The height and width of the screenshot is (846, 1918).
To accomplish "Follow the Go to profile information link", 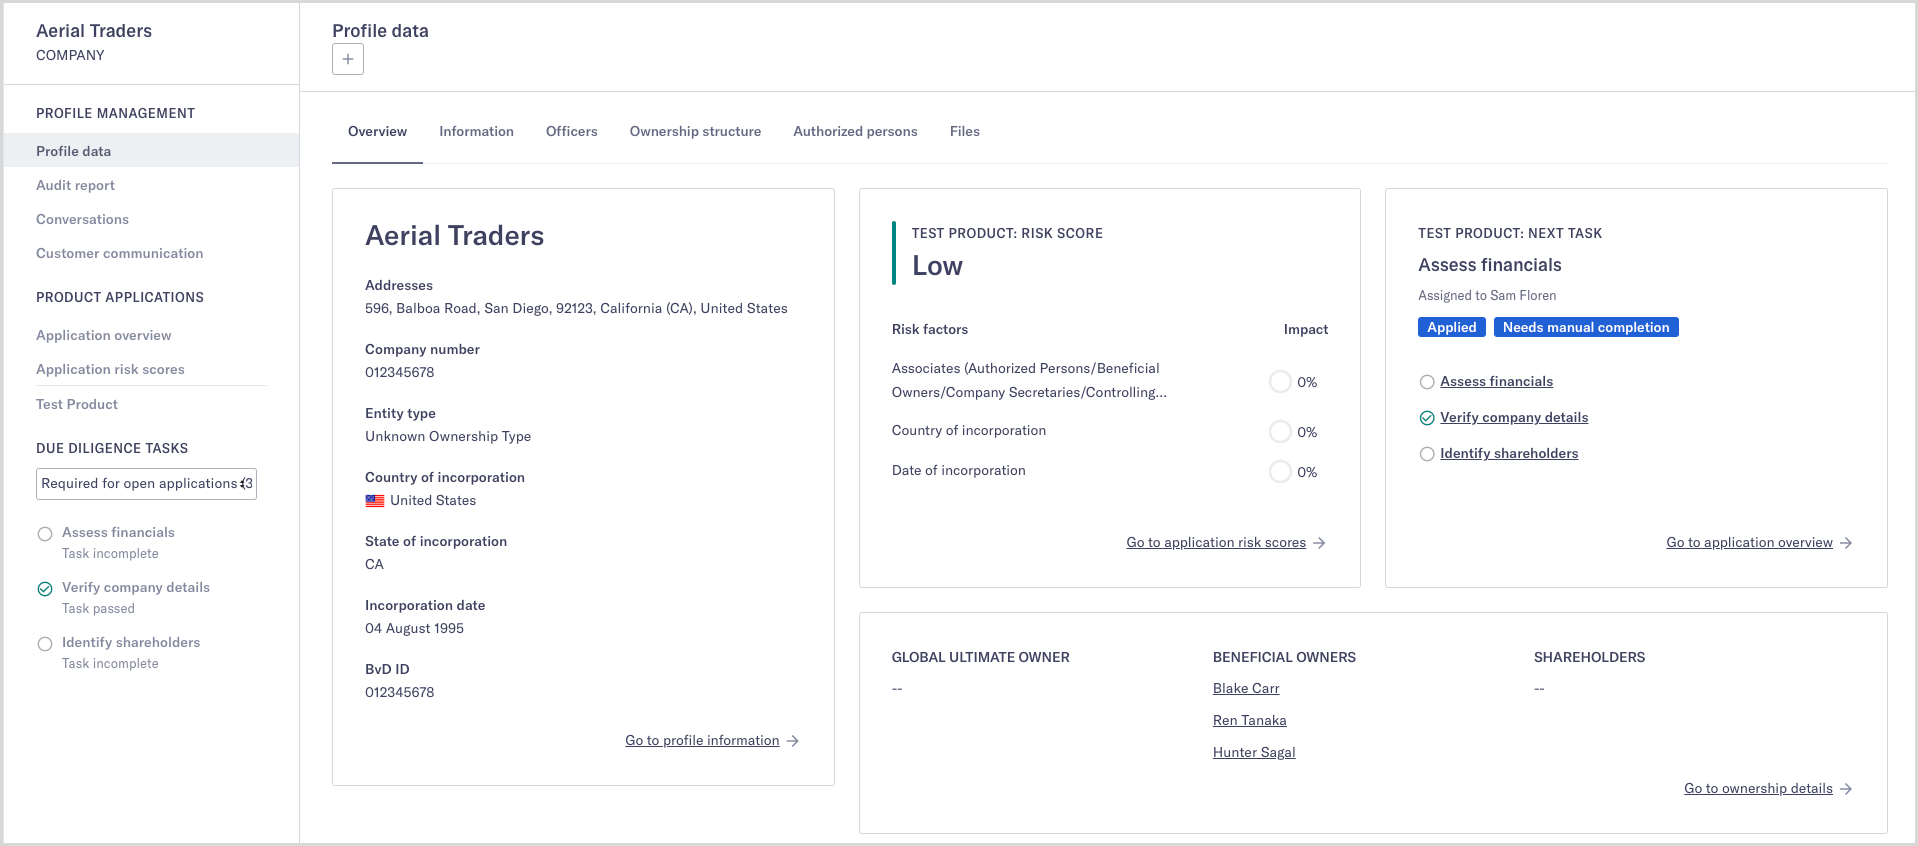I will (x=702, y=740).
